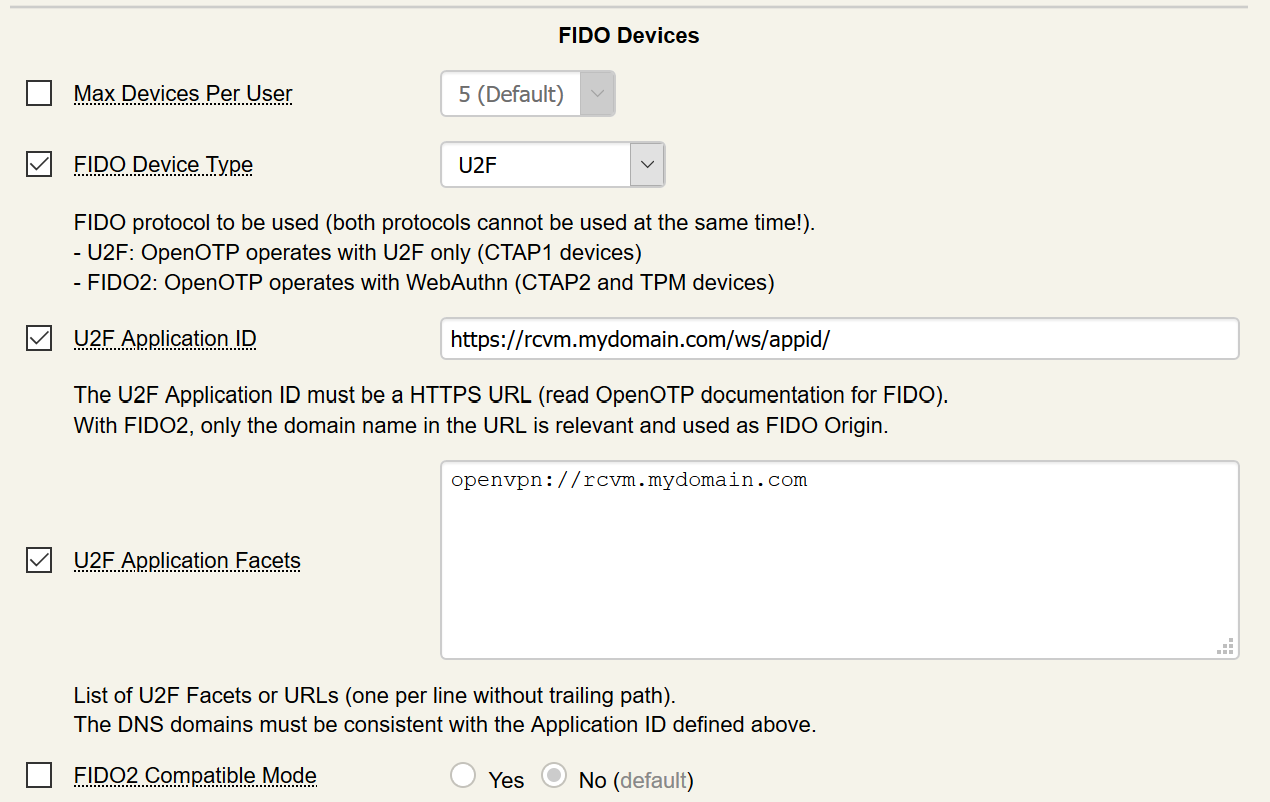Open the FIDO Device Type U2F dropdown

coord(552,165)
